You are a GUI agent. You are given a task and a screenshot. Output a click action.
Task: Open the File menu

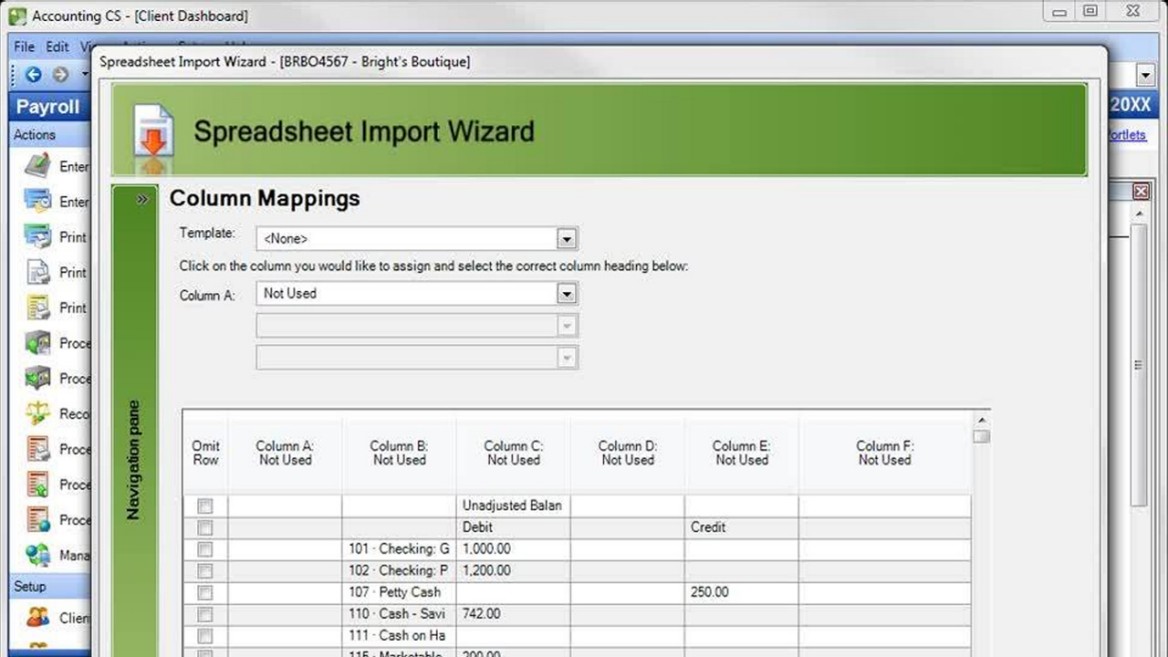[x=24, y=46]
